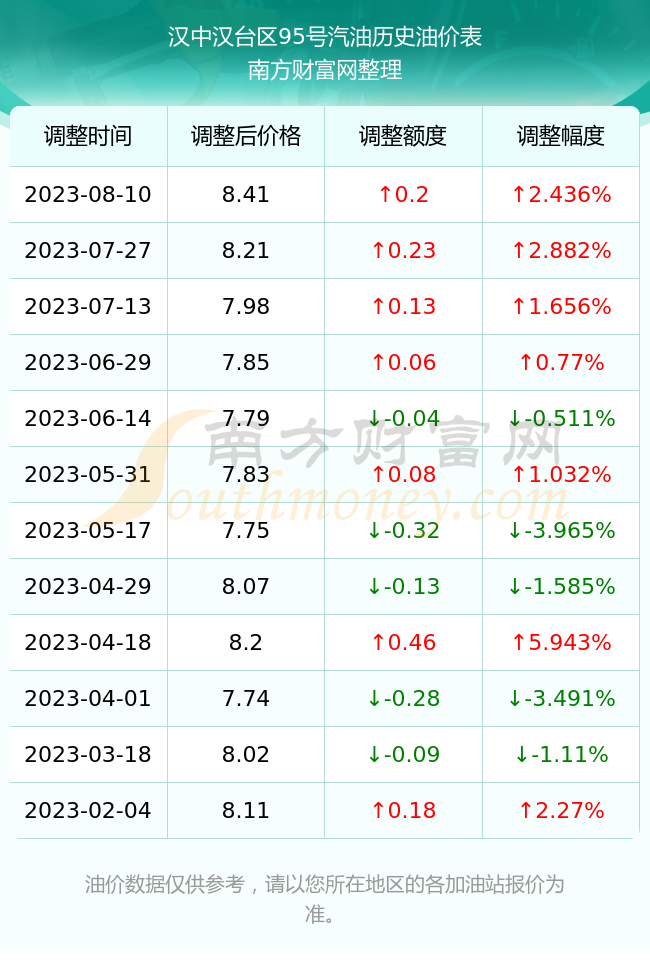The height and width of the screenshot is (980, 650).
Task: Click the ↓-0.09 adjustment amount
Action: click(x=403, y=754)
